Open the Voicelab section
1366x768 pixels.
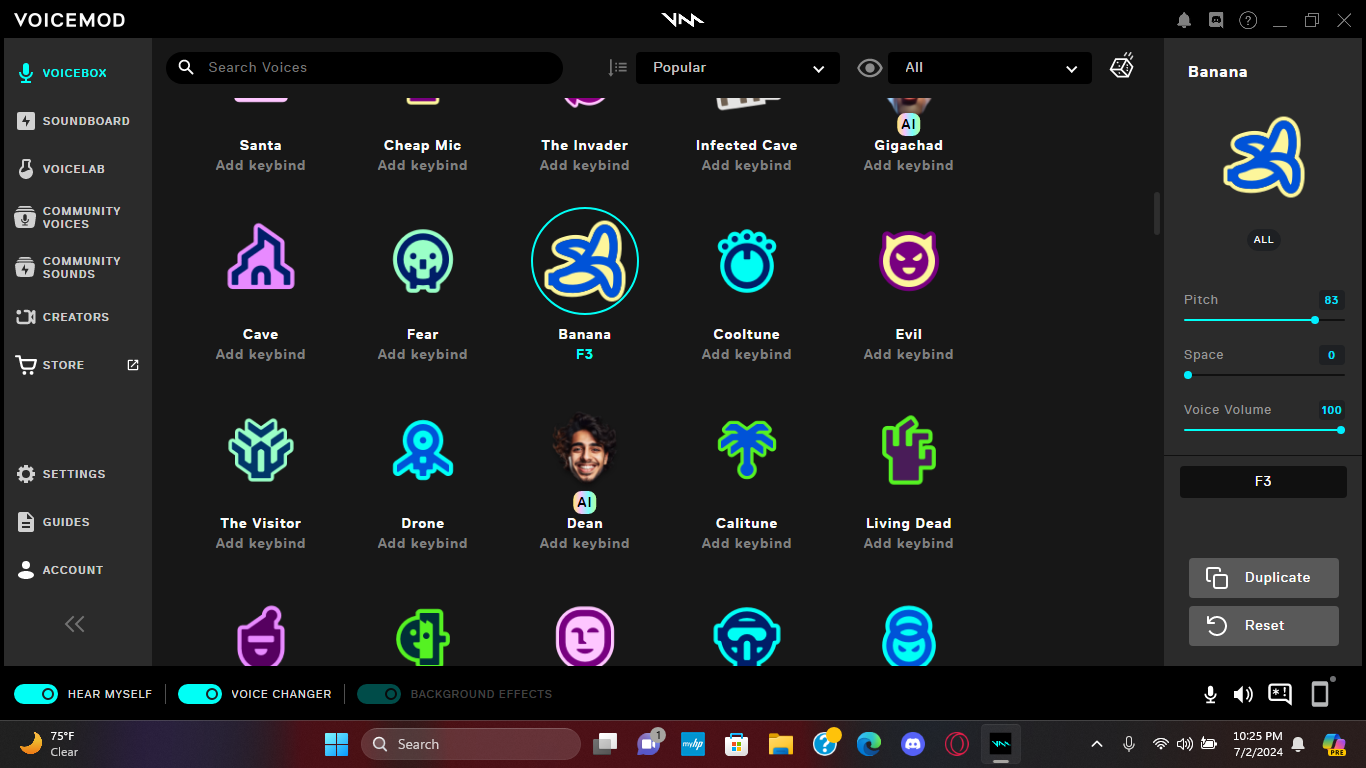click(73, 169)
